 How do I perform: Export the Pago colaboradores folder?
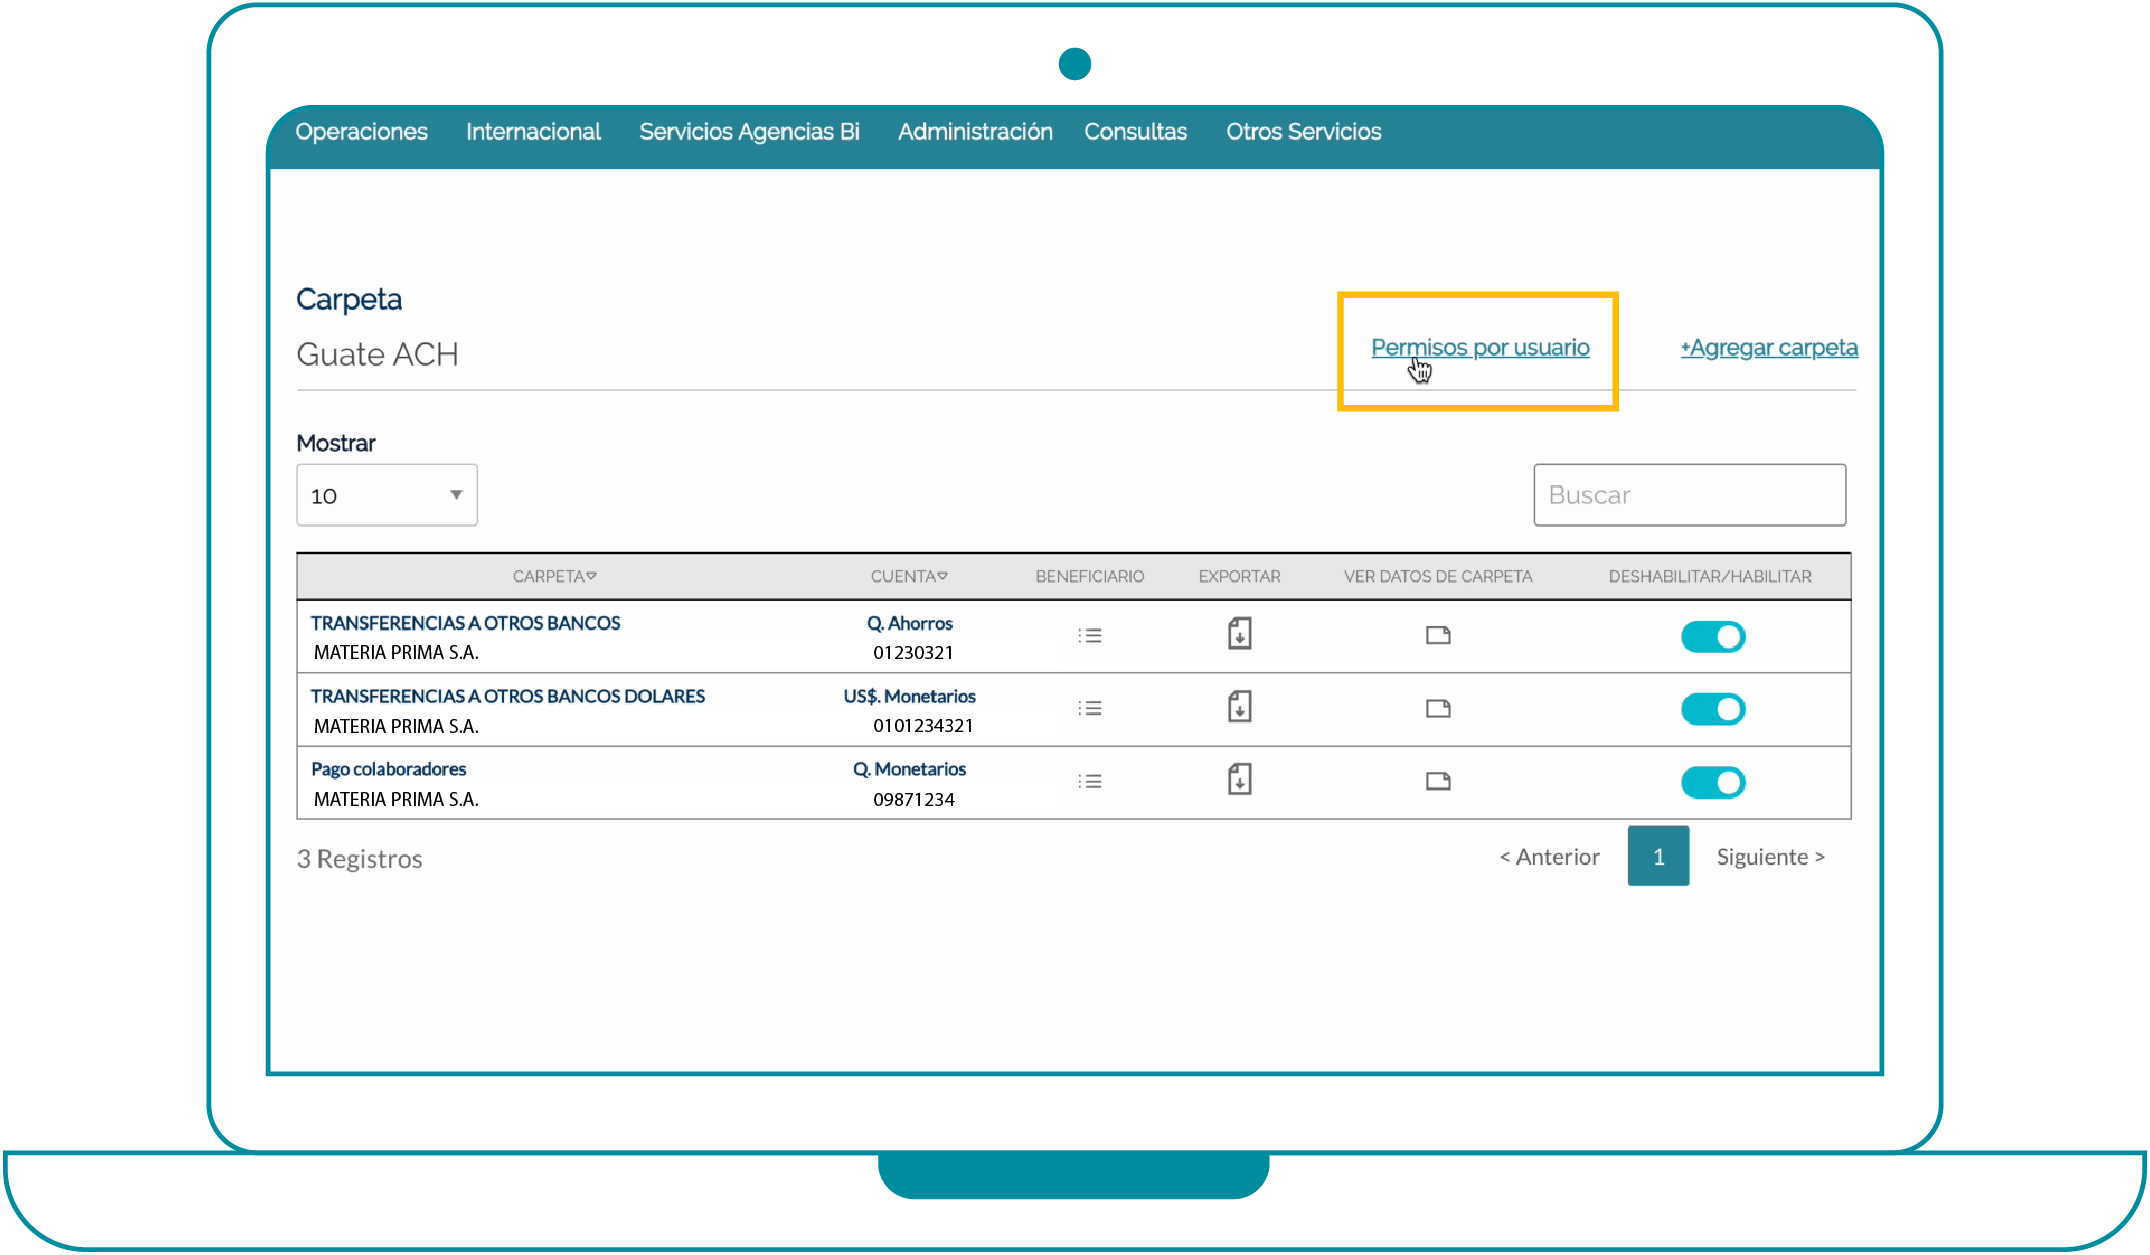tap(1239, 780)
